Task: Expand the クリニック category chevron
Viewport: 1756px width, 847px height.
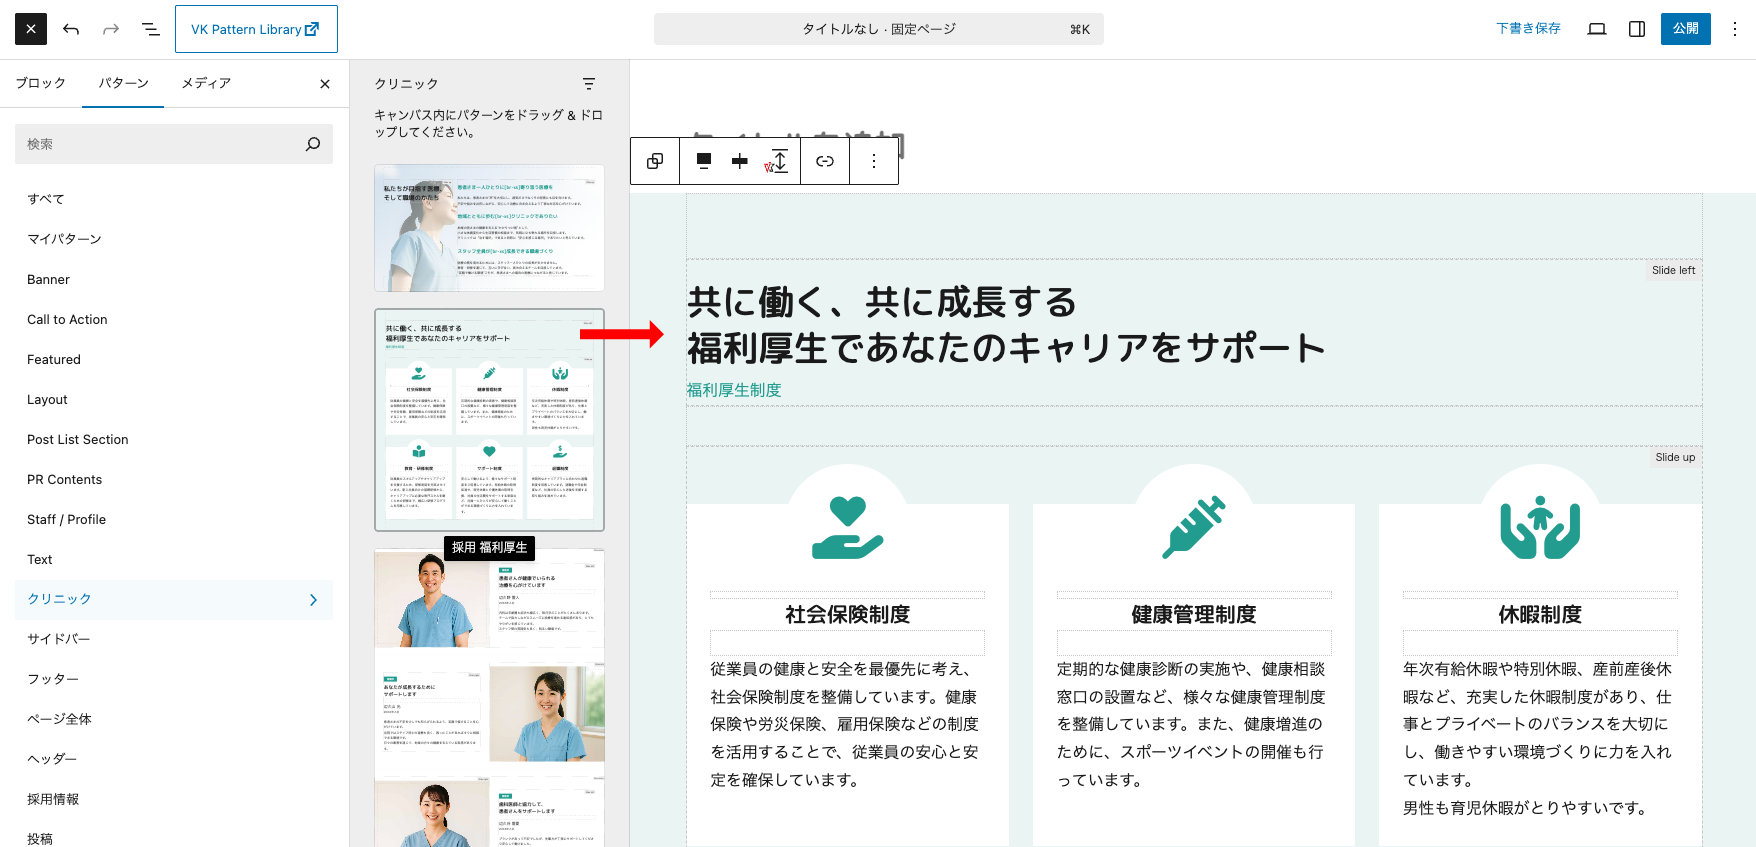Action: coord(313,599)
